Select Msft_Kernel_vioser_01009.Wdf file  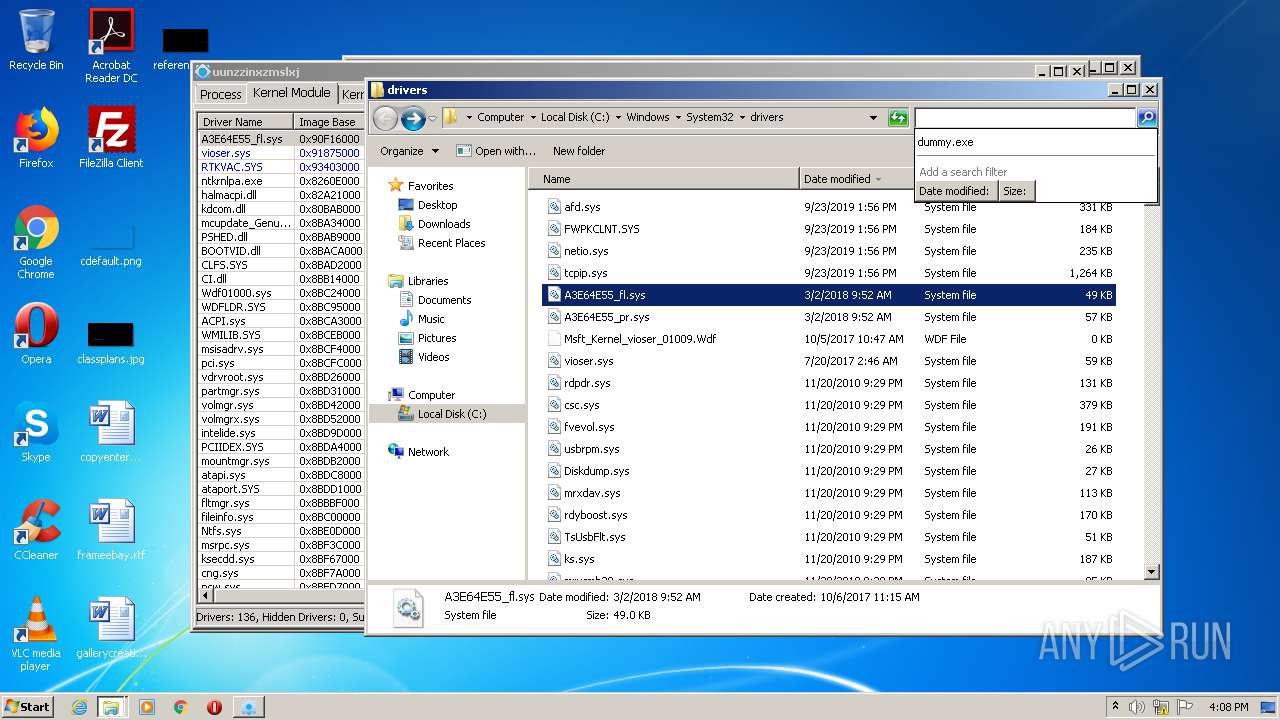pos(828,339)
